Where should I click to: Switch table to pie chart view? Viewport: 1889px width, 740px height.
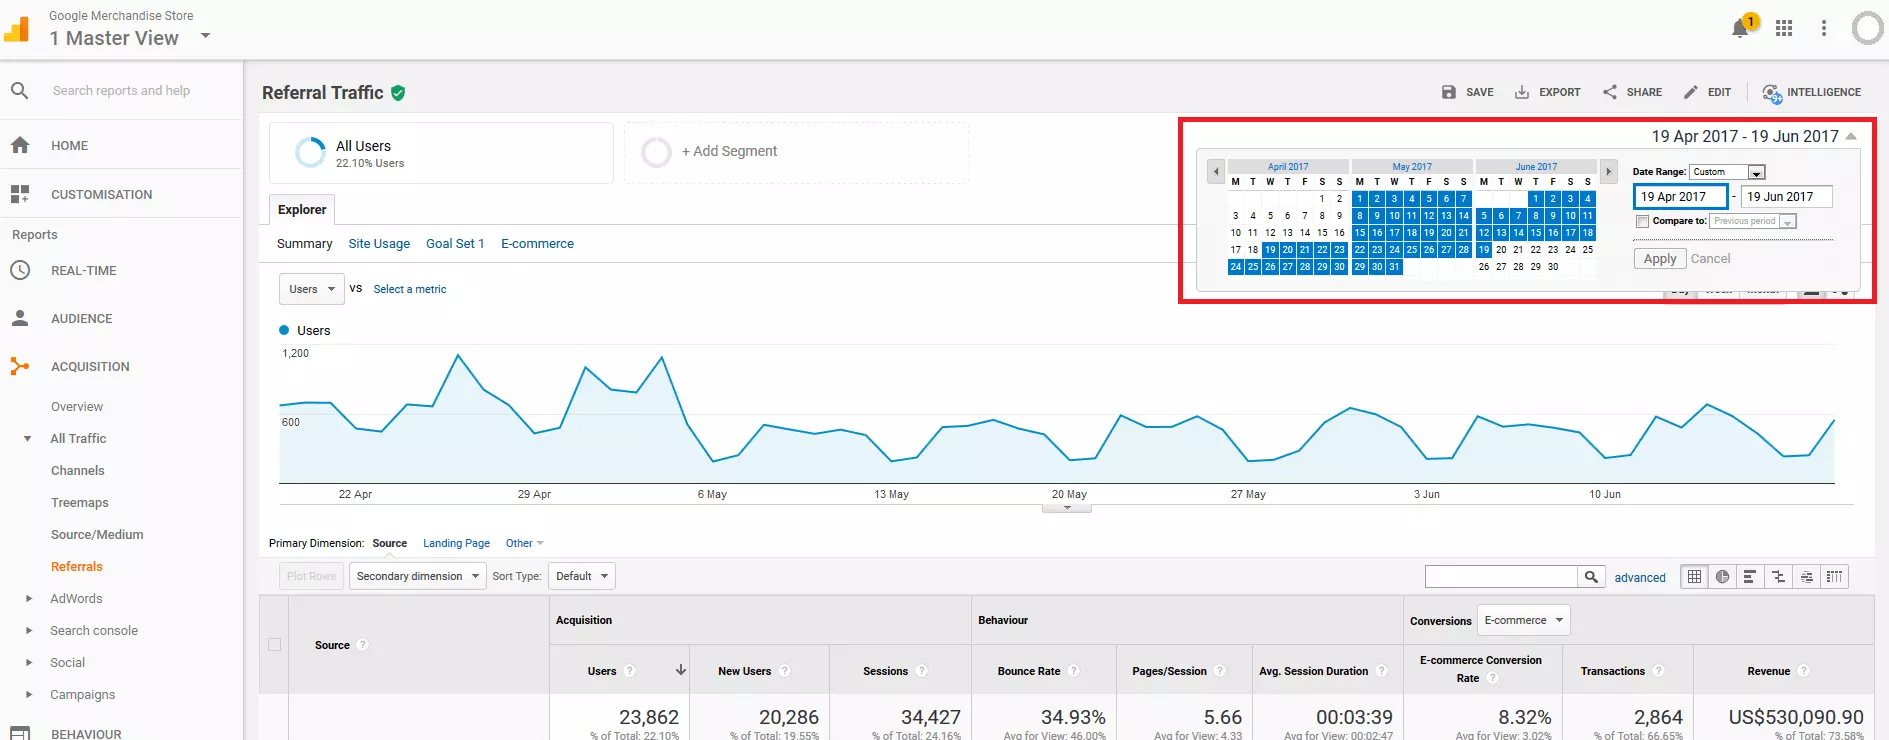[1722, 576]
